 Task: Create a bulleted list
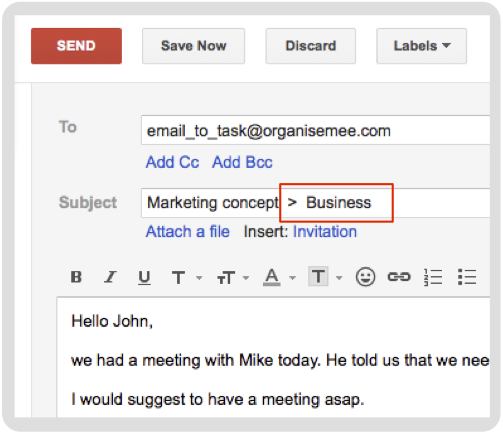pos(467,277)
